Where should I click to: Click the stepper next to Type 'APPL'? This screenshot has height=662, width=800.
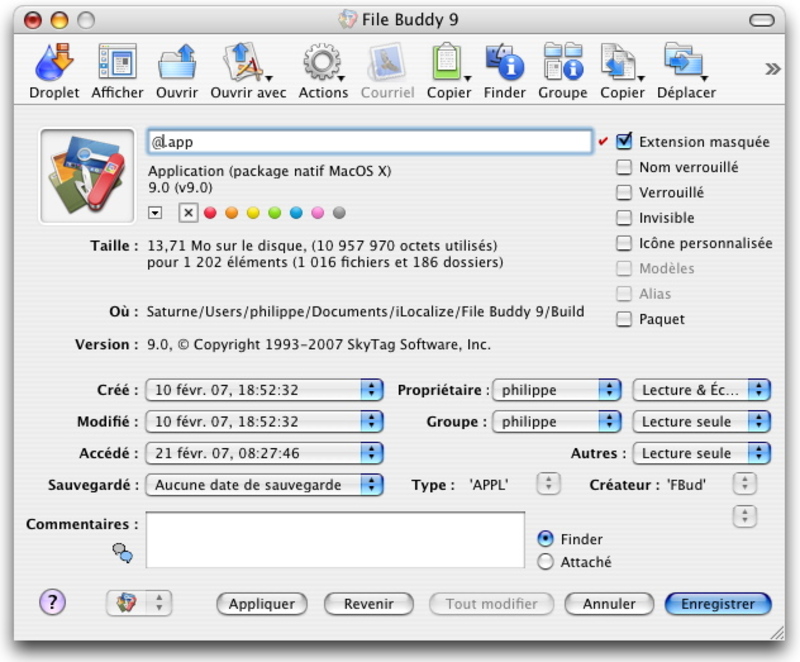tap(548, 483)
